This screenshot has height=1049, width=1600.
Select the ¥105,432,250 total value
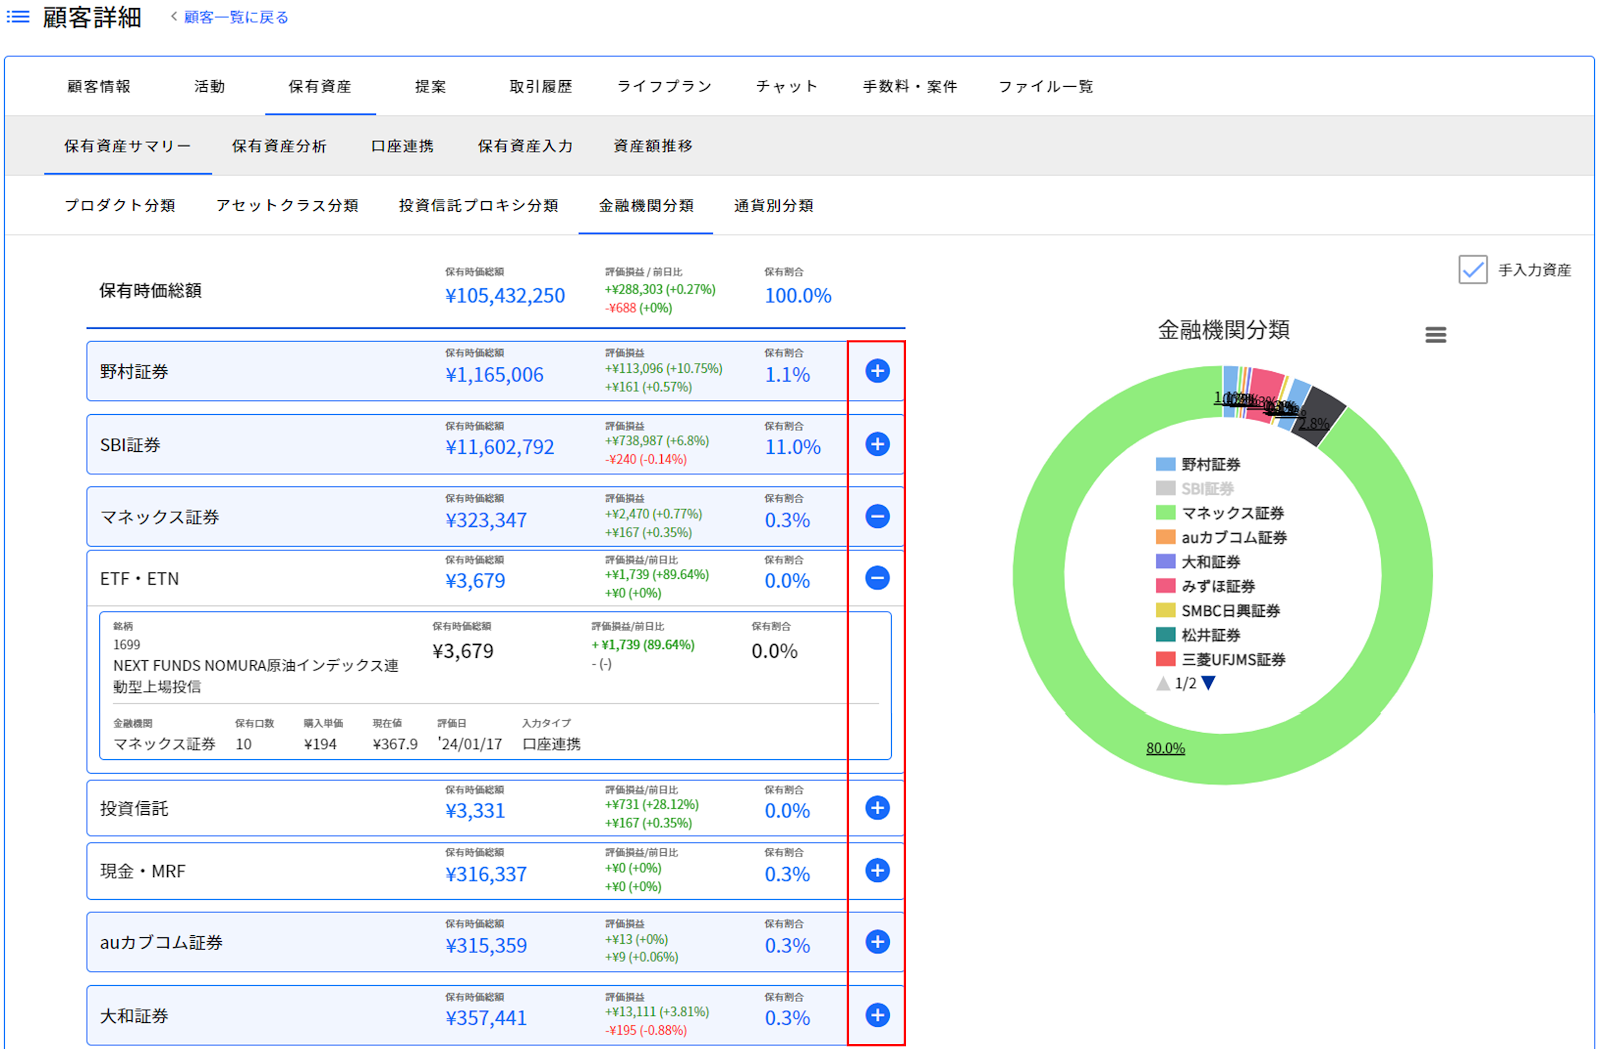tap(505, 296)
